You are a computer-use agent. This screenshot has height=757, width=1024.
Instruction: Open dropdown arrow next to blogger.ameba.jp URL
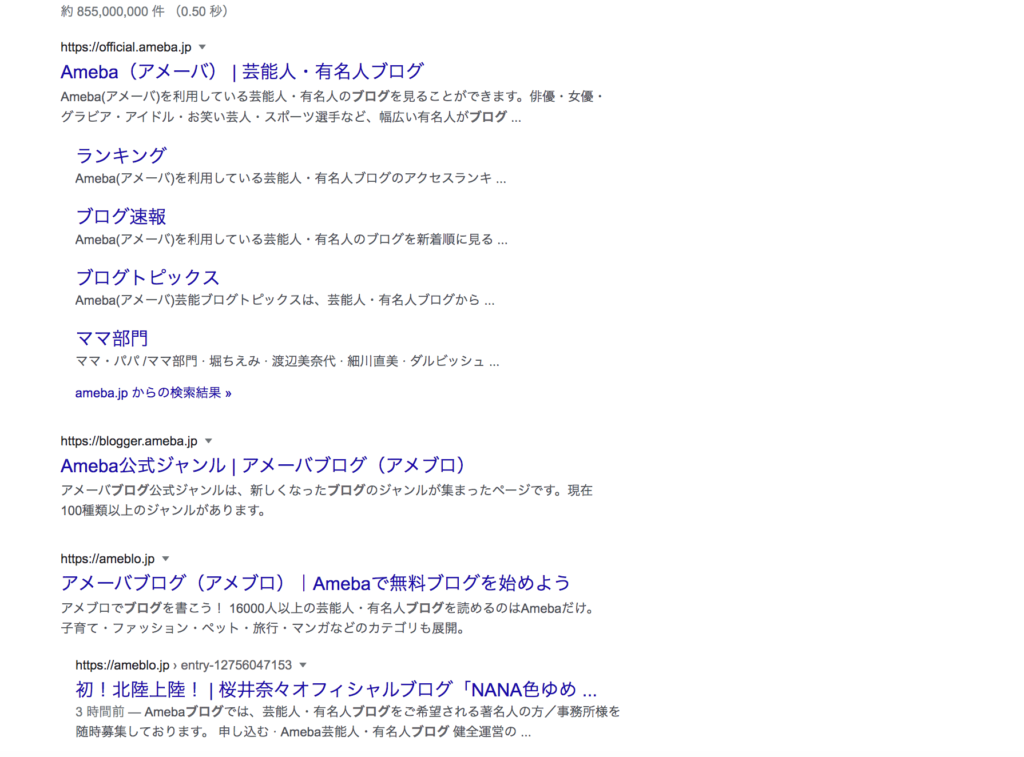coord(208,441)
